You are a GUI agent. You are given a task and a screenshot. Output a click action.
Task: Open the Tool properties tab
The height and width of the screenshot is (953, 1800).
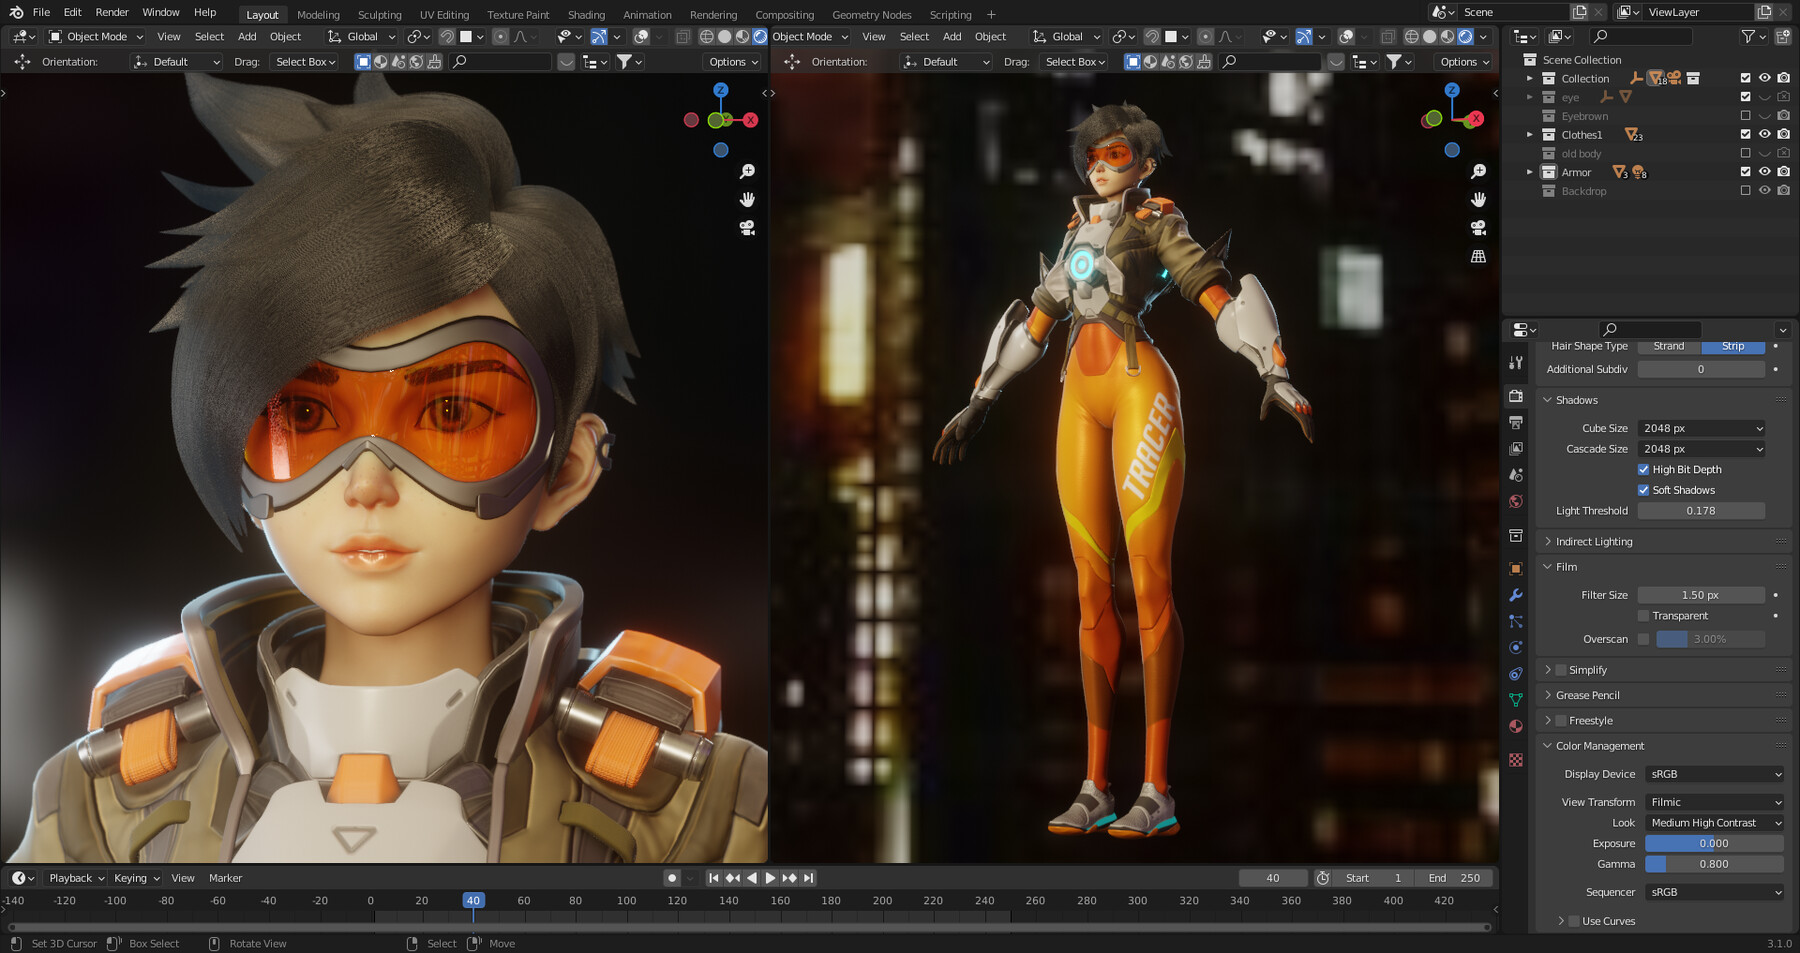pos(1516,363)
